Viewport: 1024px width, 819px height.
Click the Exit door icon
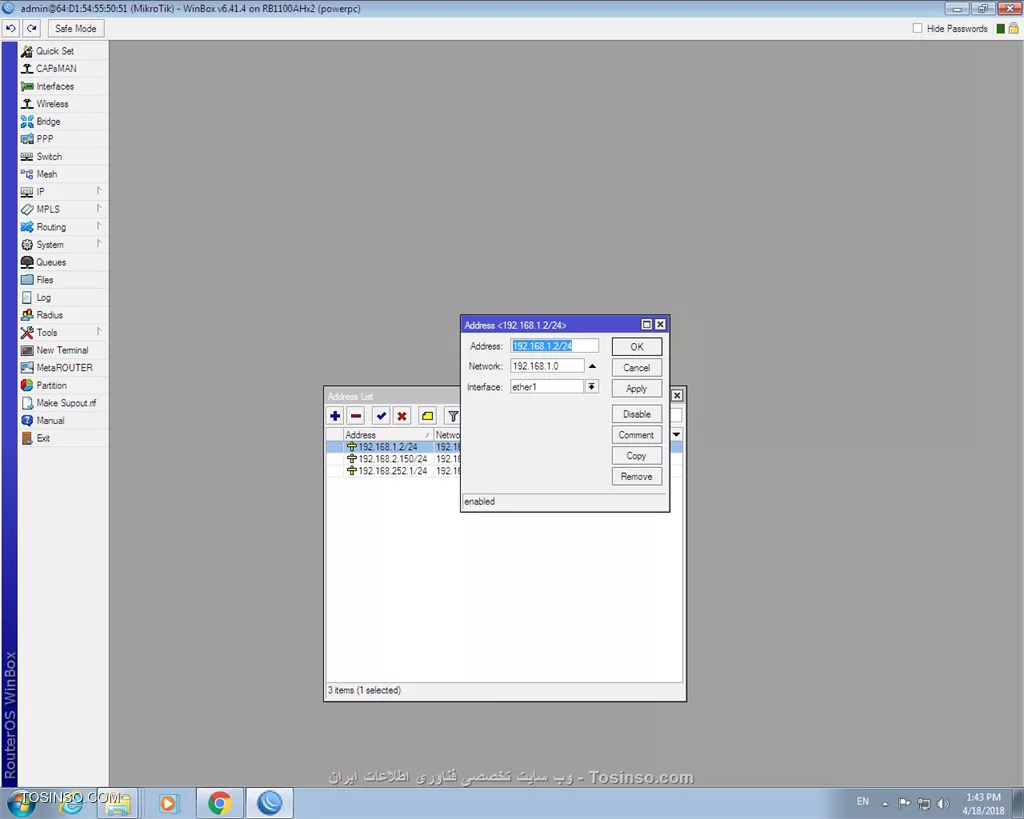click(27, 438)
